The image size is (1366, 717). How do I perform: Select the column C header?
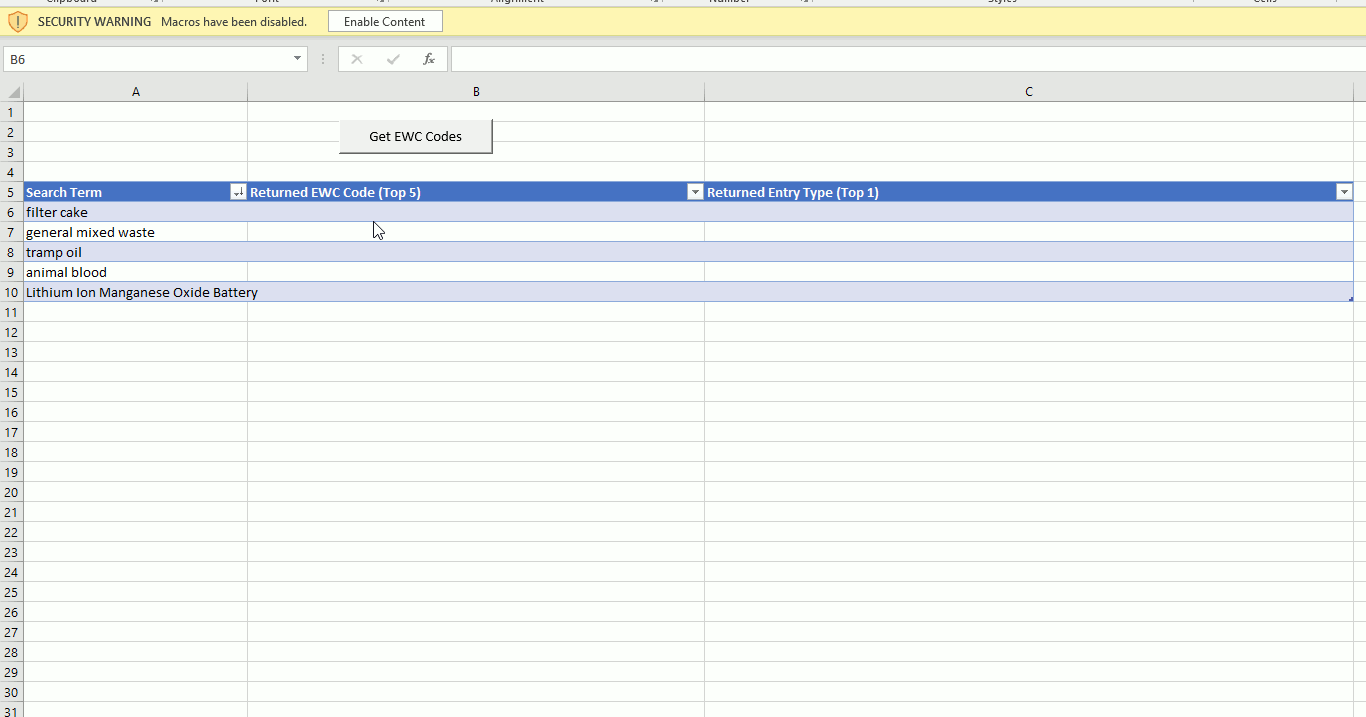pos(1029,92)
